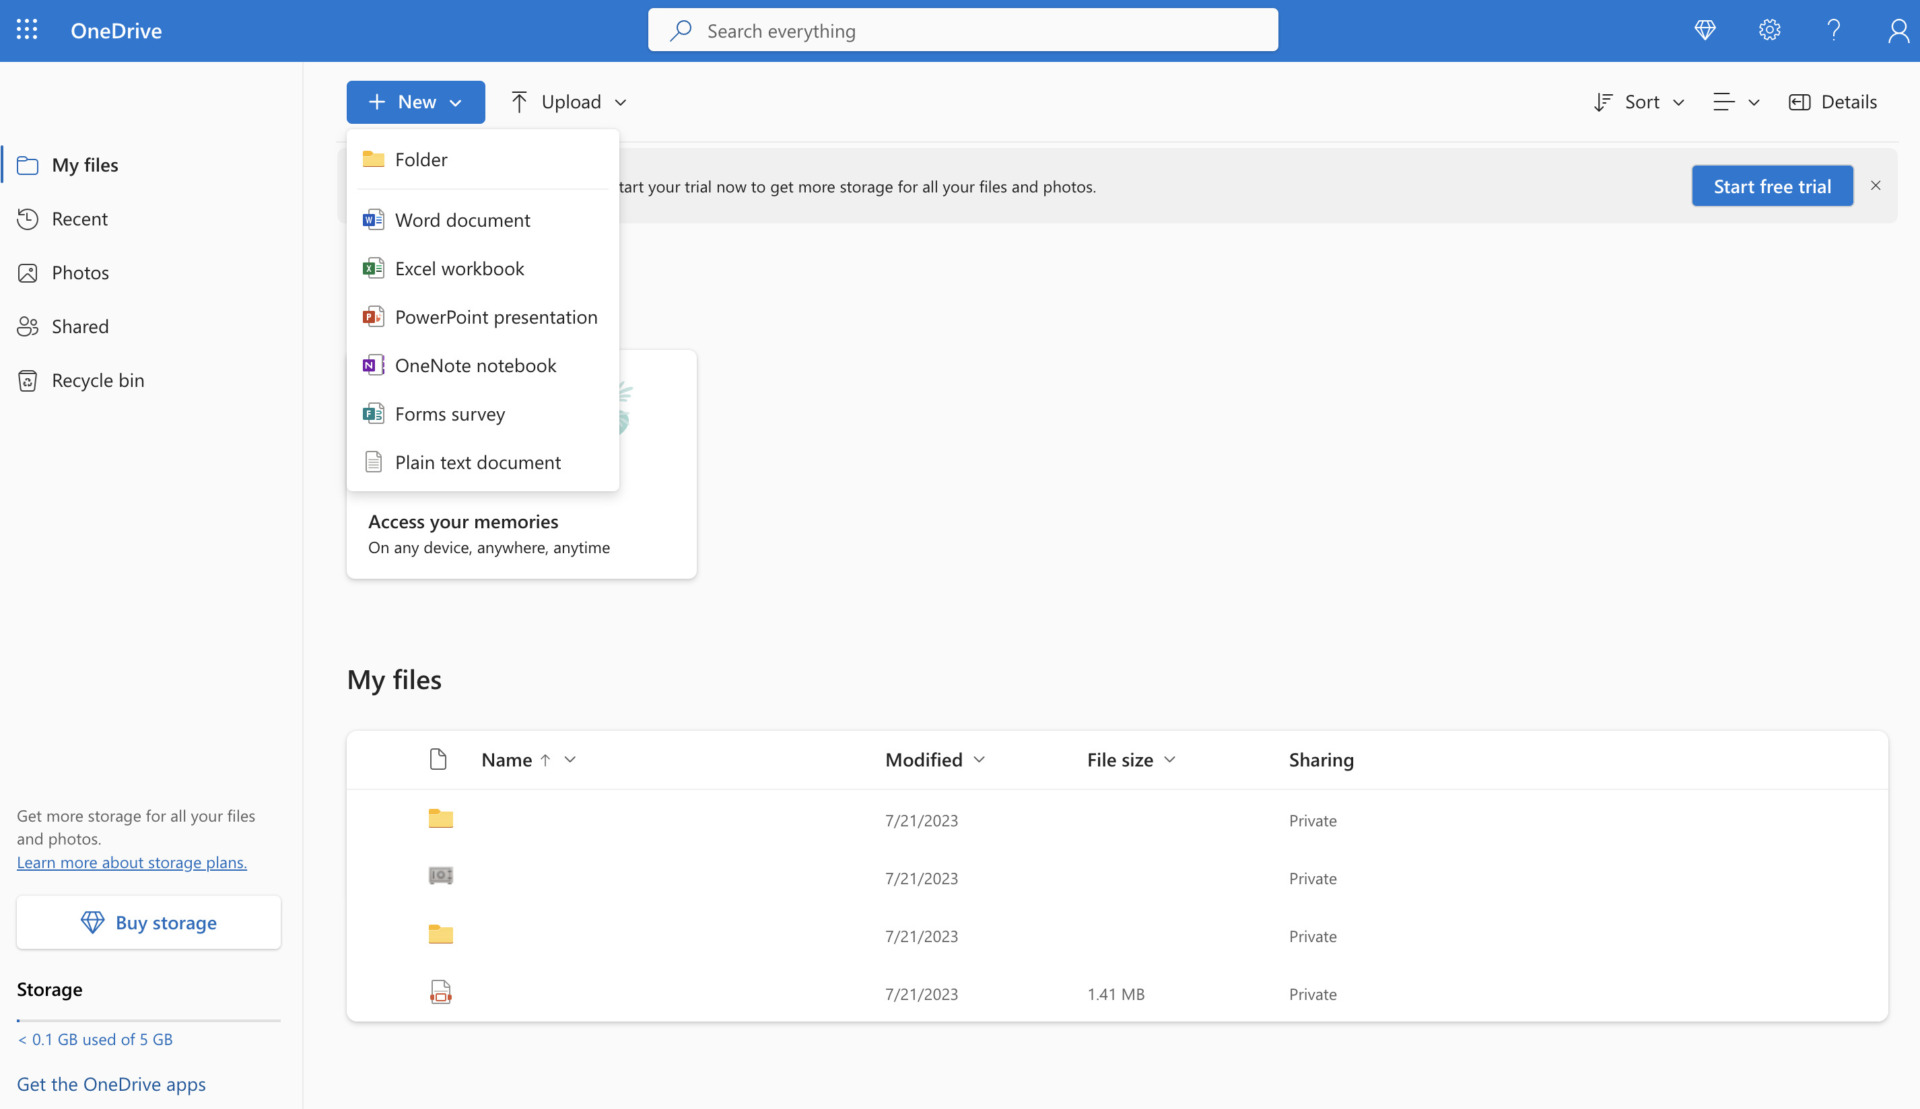Open the yellow folder in the file list
Screen dimensions: 1920x1109
point(440,819)
